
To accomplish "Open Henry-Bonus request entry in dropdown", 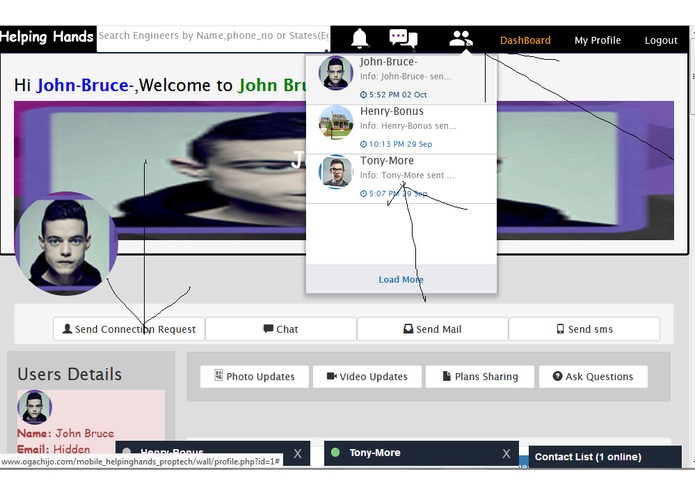I will (x=401, y=129).
